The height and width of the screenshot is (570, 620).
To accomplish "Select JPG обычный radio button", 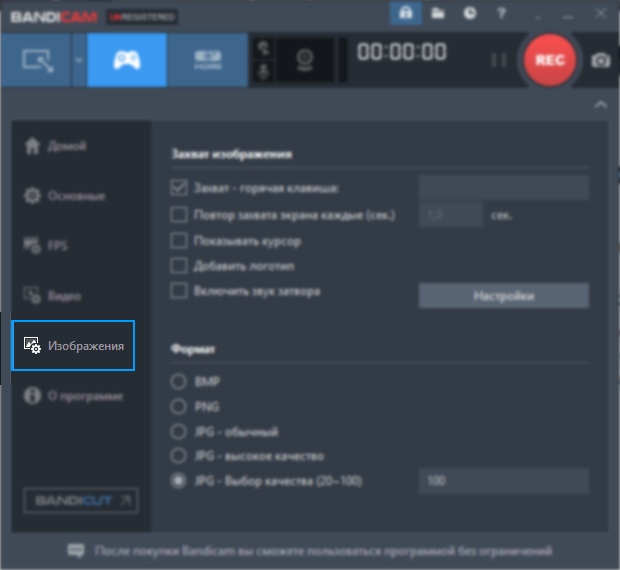I will (x=178, y=431).
